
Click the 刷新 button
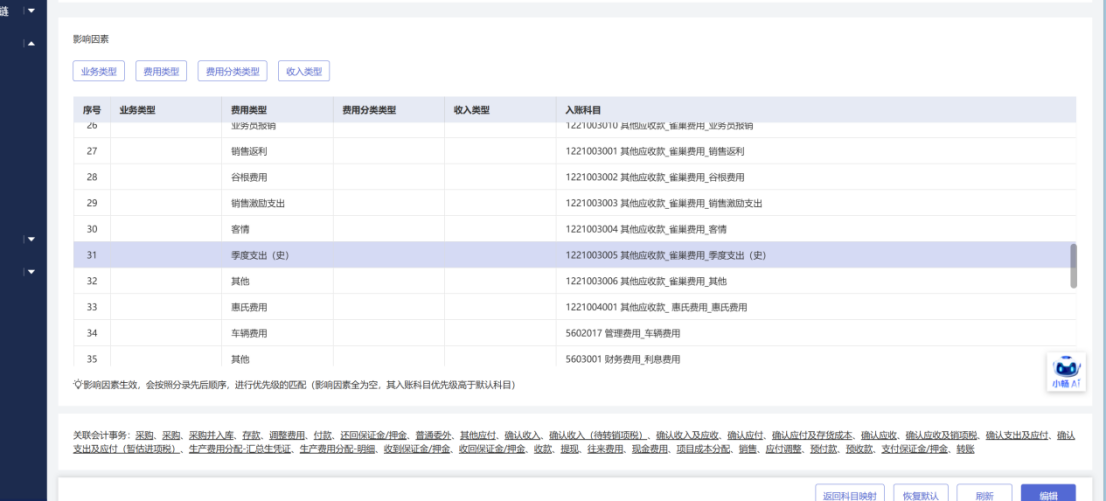click(985, 495)
